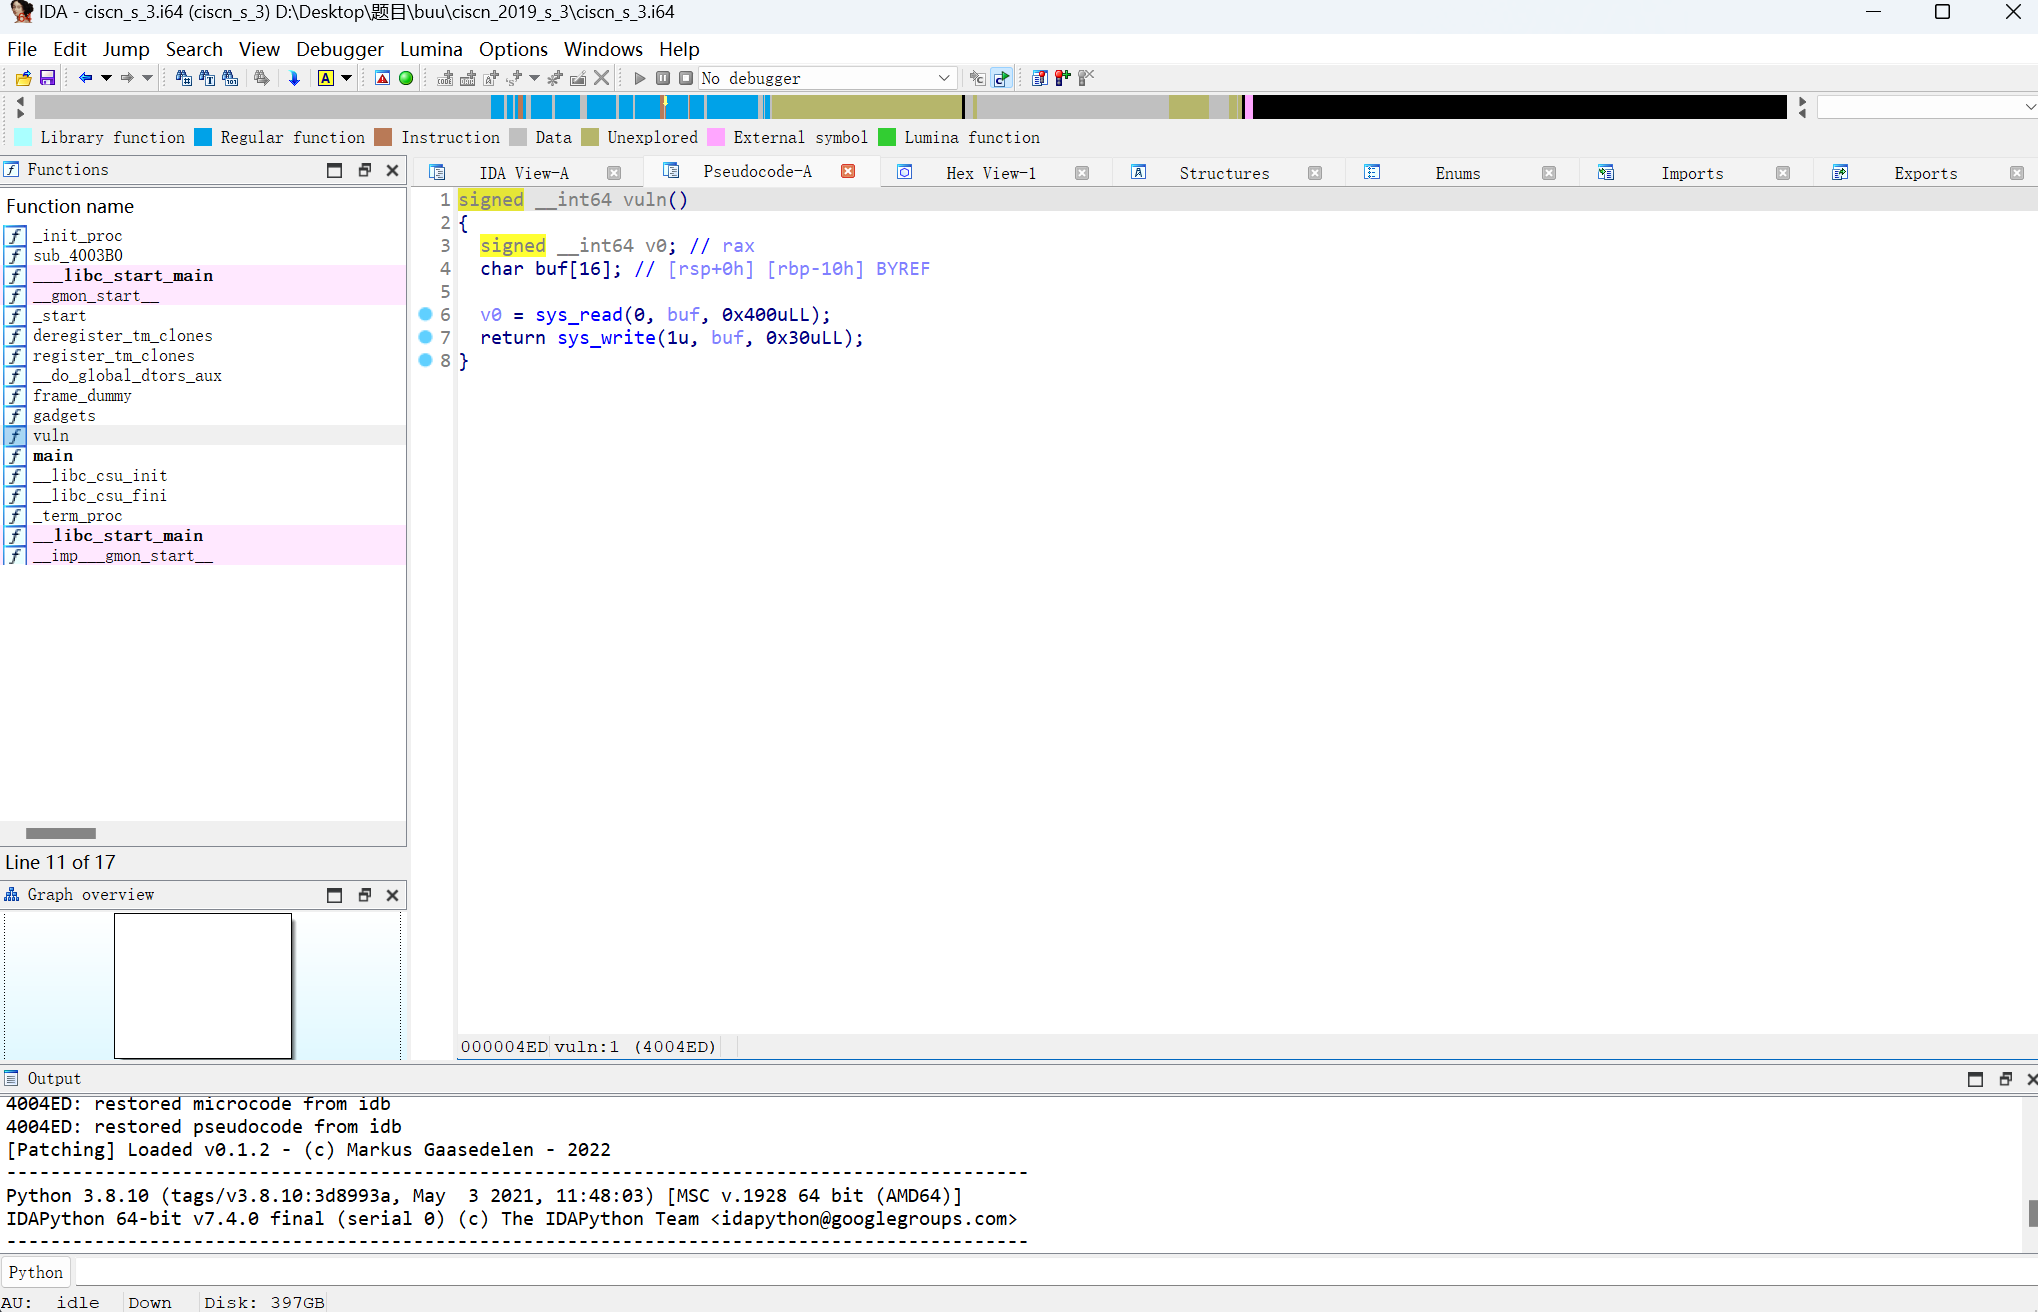Open the Jump menu
This screenshot has width=2038, height=1312.
click(126, 49)
